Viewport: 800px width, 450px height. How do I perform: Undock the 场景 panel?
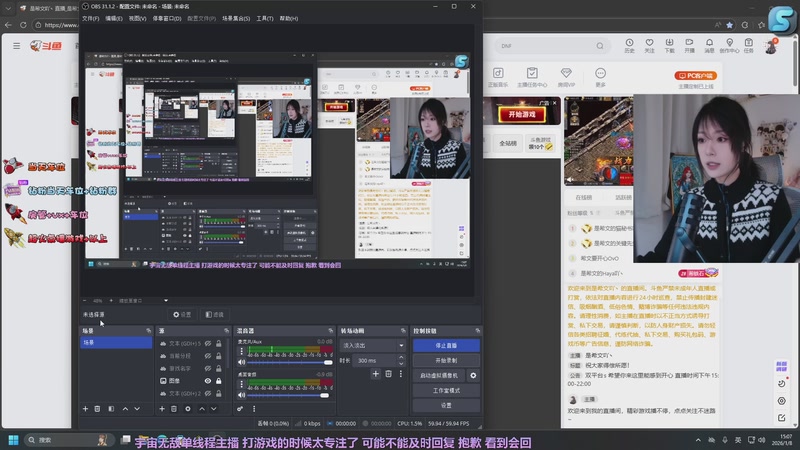point(148,331)
